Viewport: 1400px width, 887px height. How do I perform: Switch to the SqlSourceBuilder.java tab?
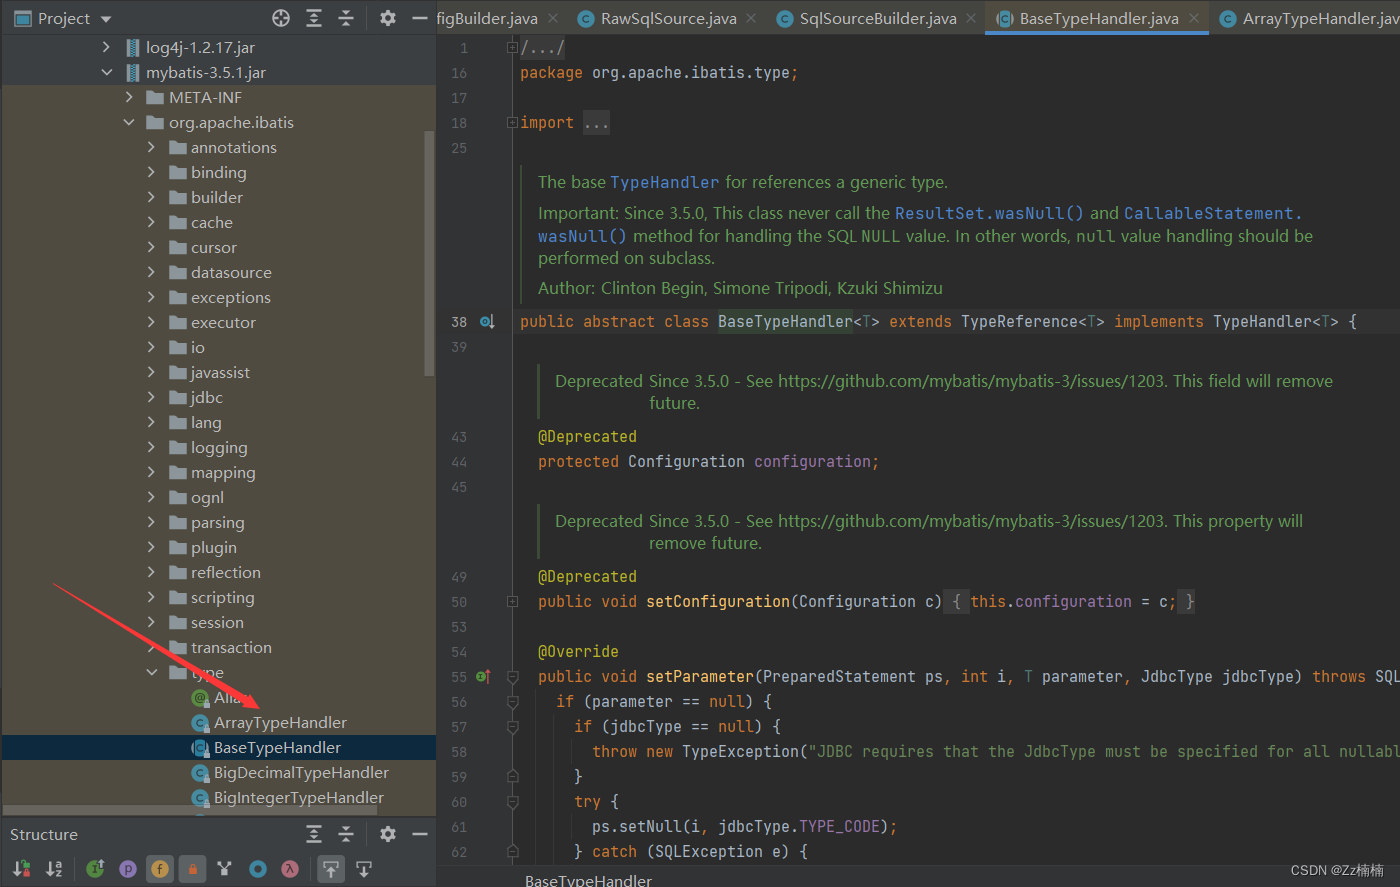click(x=877, y=19)
